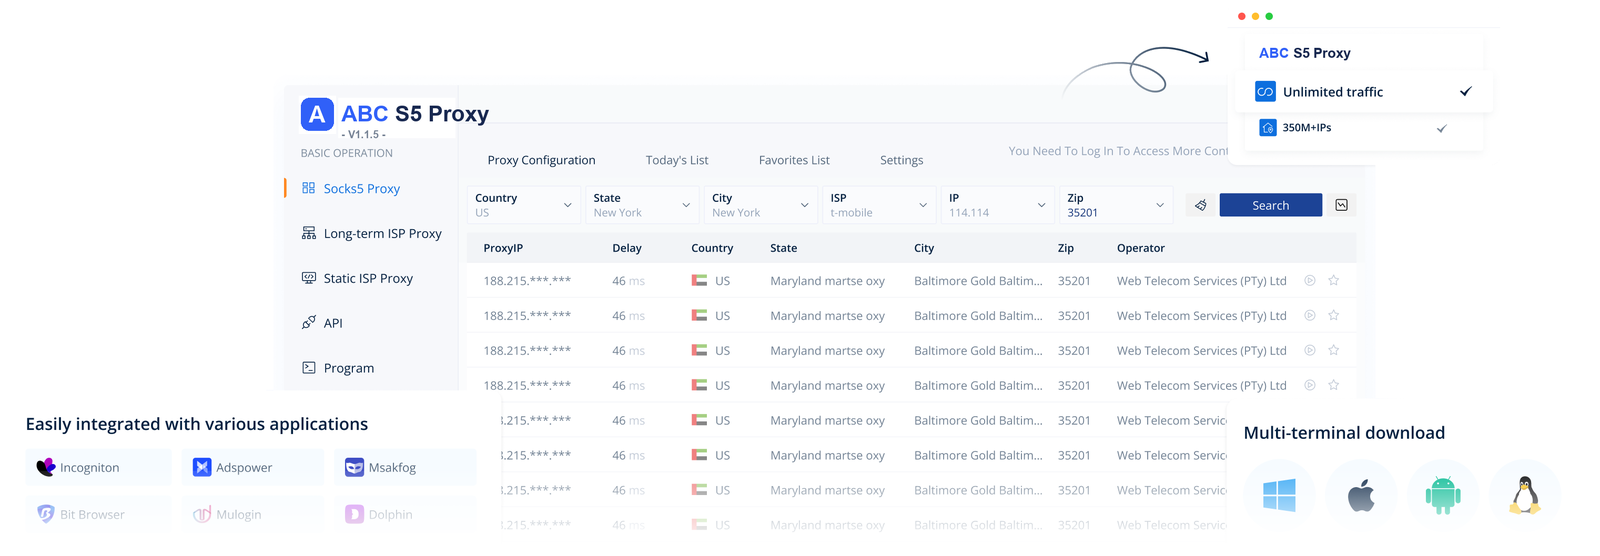Favorite the second proxy row star
This screenshot has width=1600, height=556.
click(1334, 316)
